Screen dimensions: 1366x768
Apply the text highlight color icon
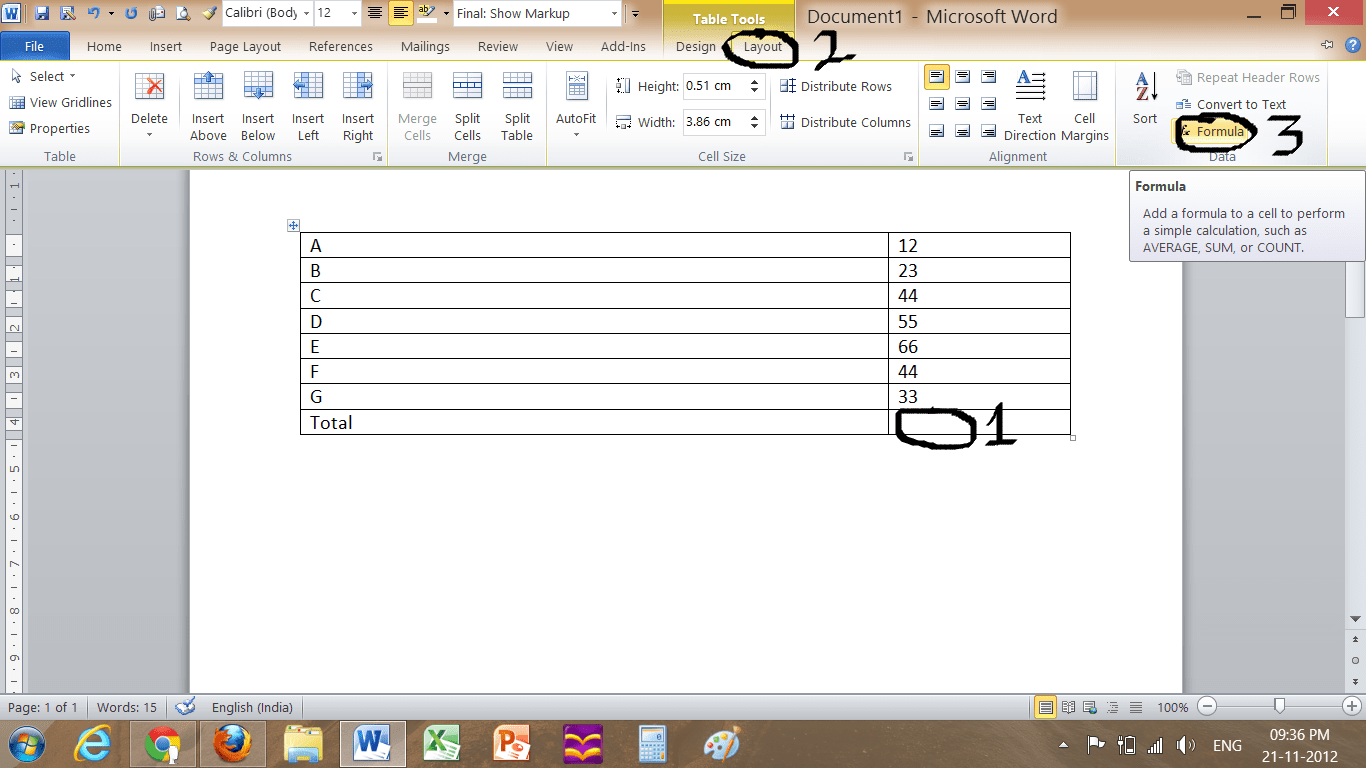tap(427, 14)
